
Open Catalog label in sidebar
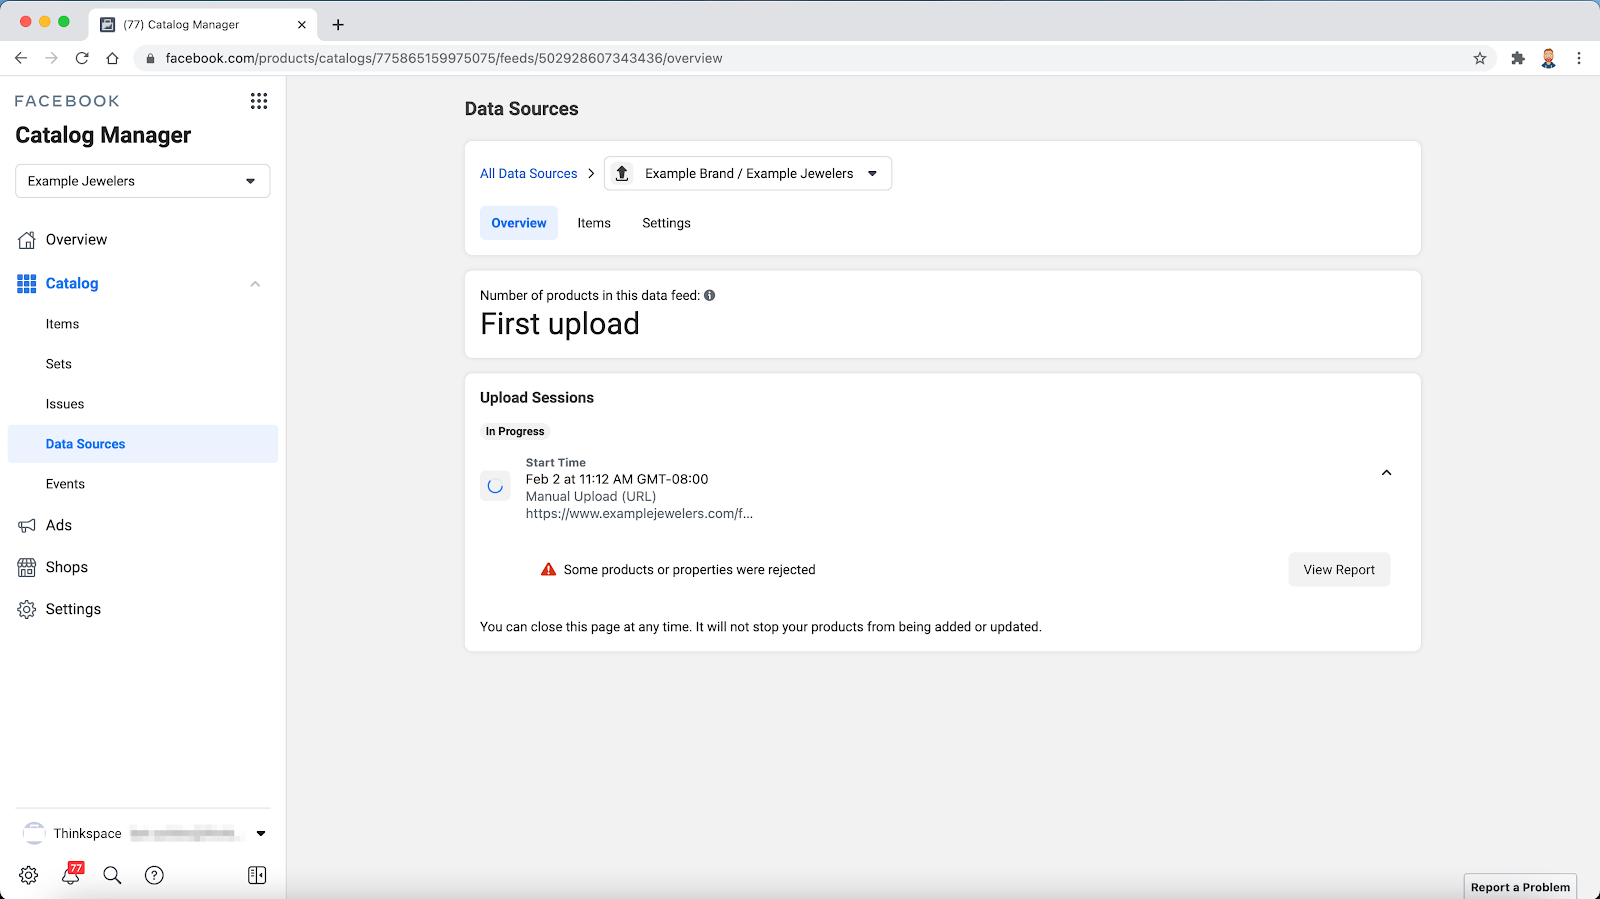click(x=72, y=284)
